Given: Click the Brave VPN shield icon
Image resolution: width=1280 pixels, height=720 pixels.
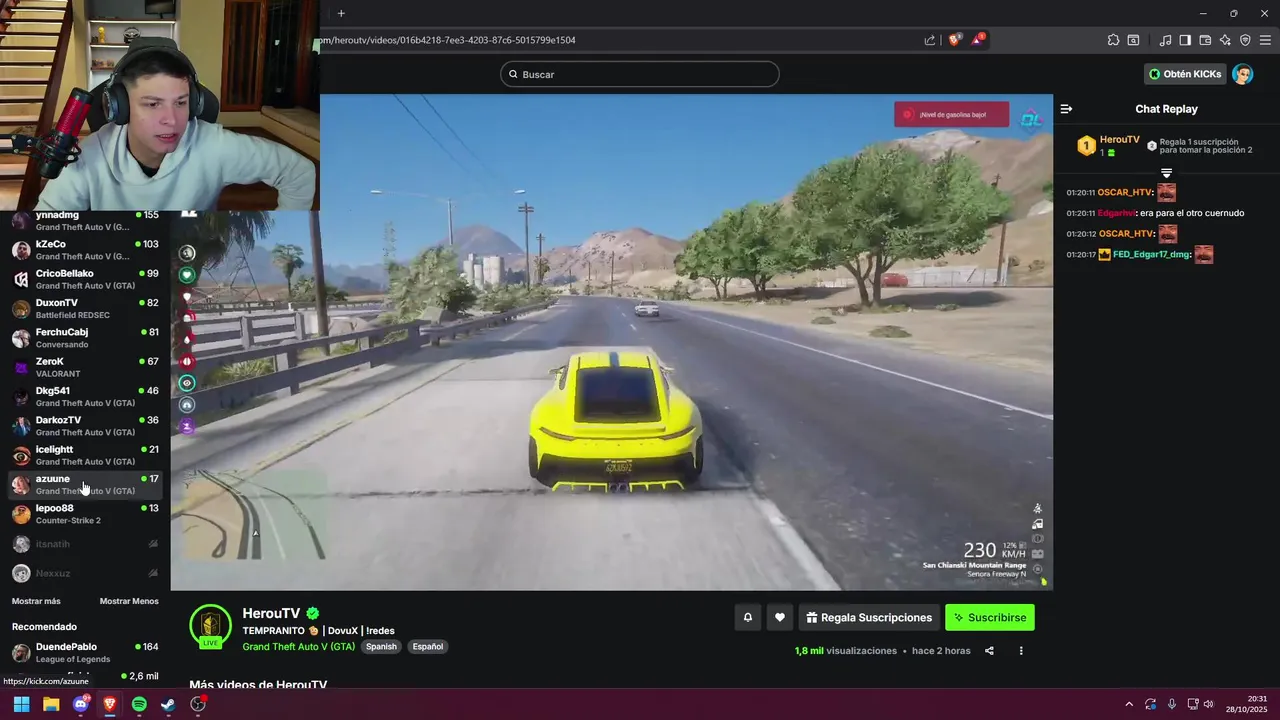Looking at the screenshot, I should coord(1245,40).
